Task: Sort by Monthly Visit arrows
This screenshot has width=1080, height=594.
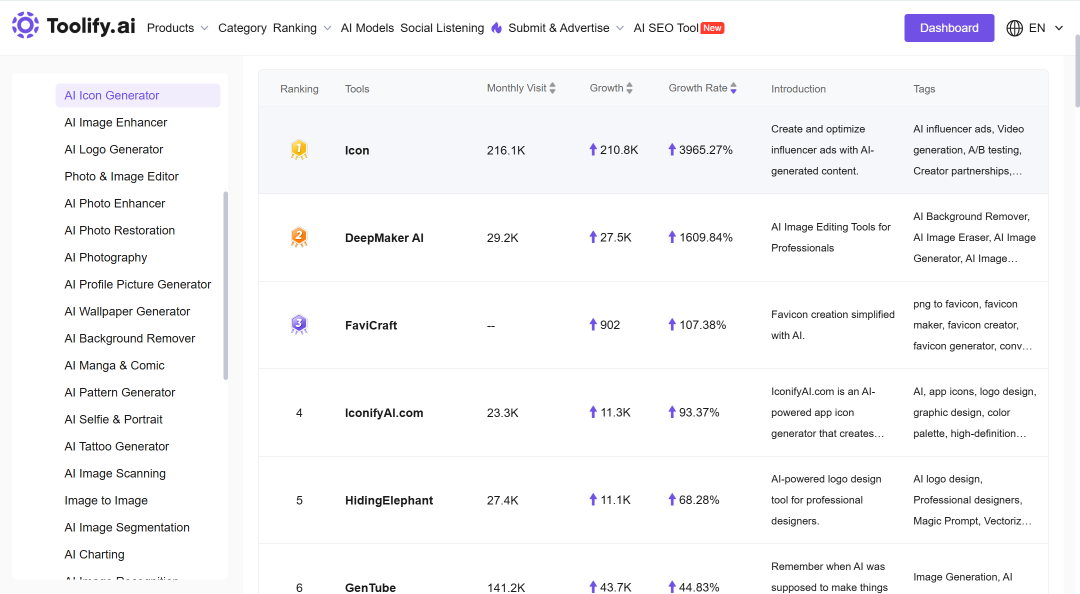Action: coord(552,88)
